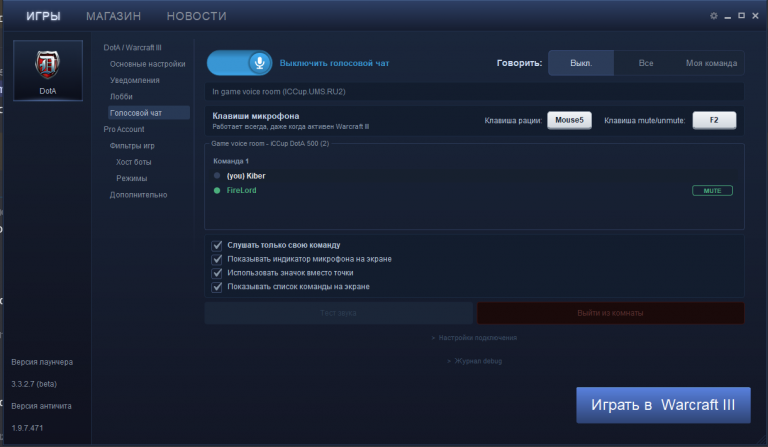Open the НОВОСТИ tab

(196, 16)
